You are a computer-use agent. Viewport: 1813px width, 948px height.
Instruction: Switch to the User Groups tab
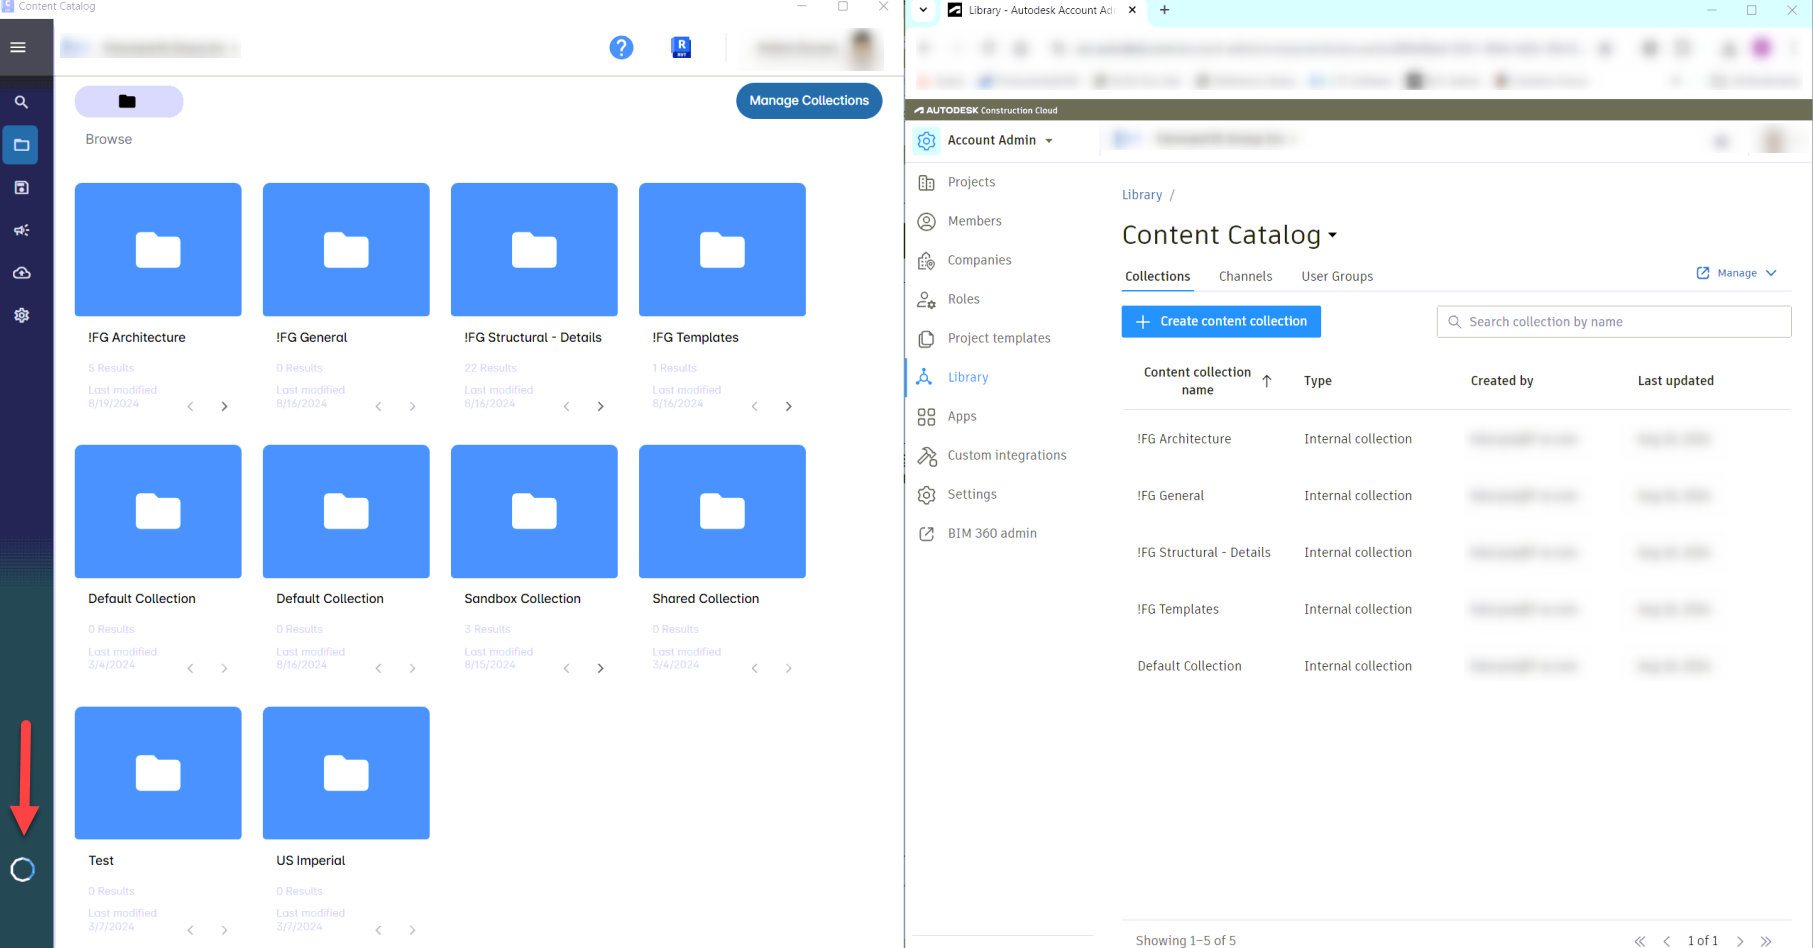coord(1337,276)
